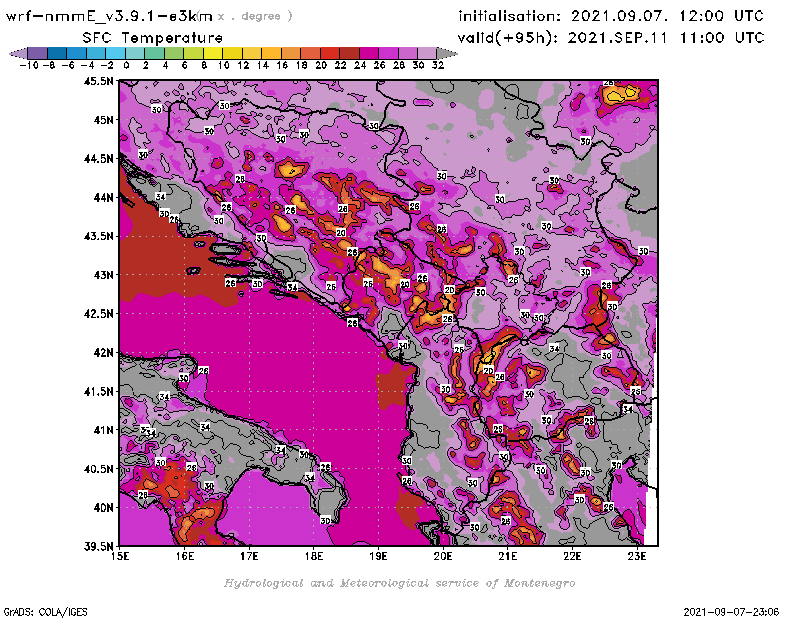800x618 pixels.
Task: Click the SFC Temperature legend title
Action: pos(151,37)
